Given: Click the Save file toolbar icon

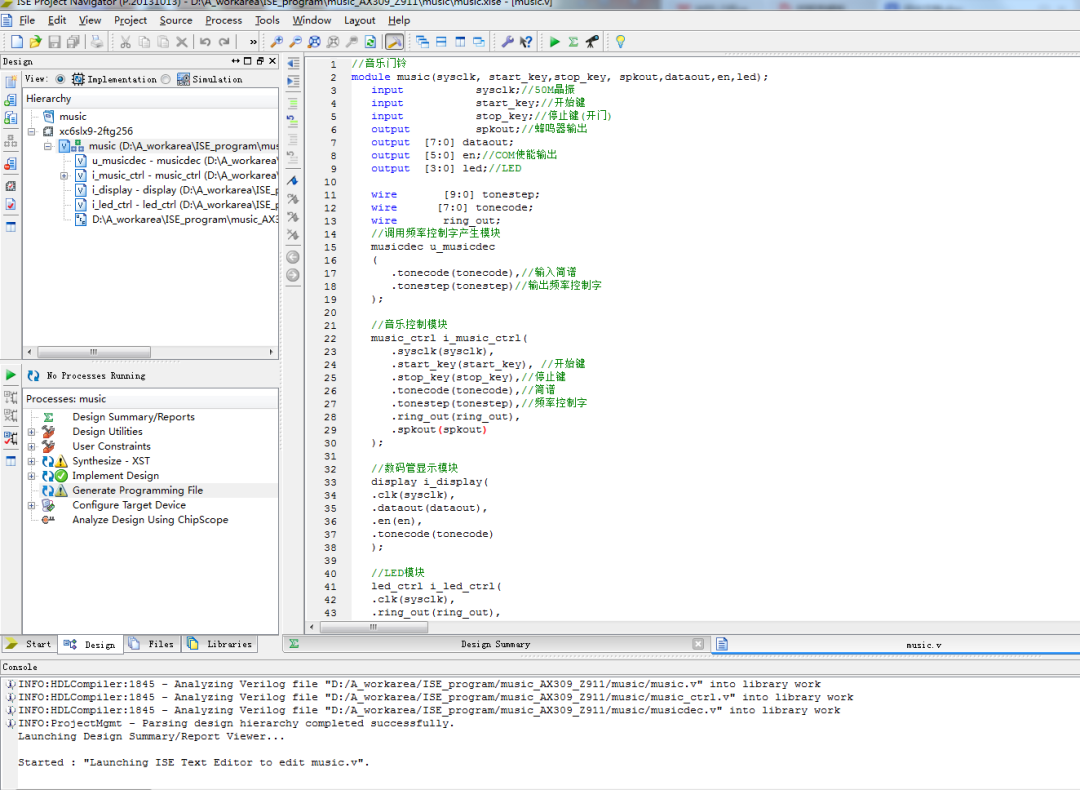Looking at the screenshot, I should 54,42.
